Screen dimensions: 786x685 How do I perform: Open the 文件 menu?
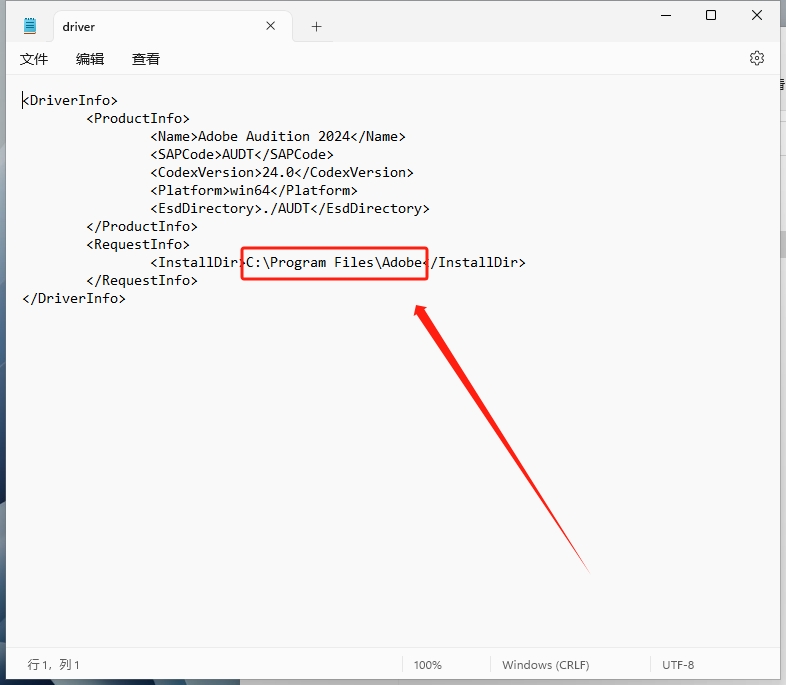(34, 59)
